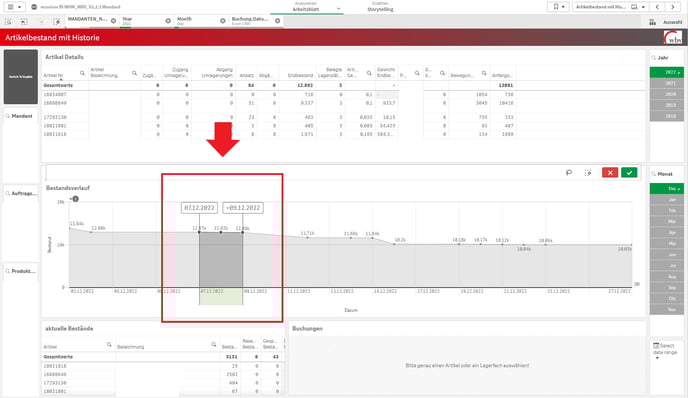The width and height of the screenshot is (688, 398).
Task: Open the Mandant filter pane
Action: (21, 116)
